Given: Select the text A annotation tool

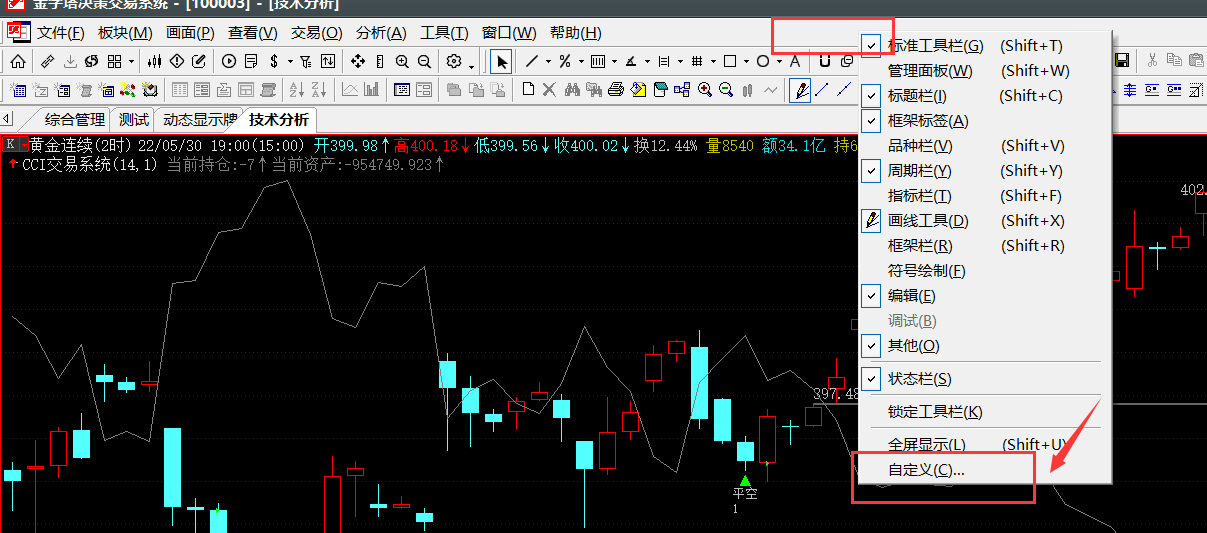Looking at the screenshot, I should click(x=795, y=61).
